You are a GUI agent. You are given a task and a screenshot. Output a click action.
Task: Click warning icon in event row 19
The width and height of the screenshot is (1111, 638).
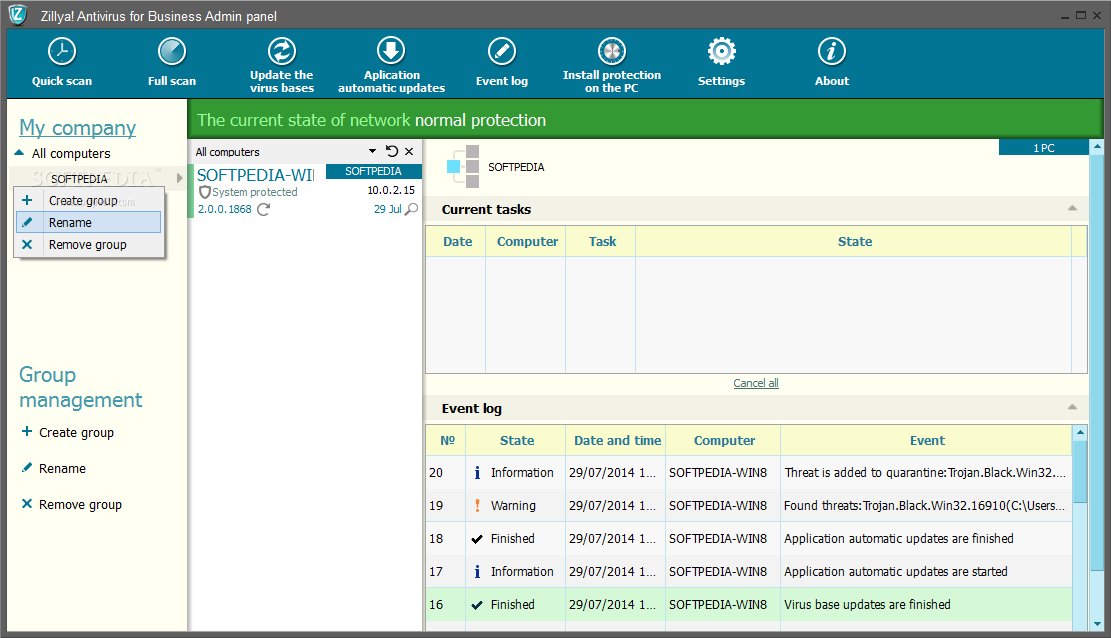(477, 505)
